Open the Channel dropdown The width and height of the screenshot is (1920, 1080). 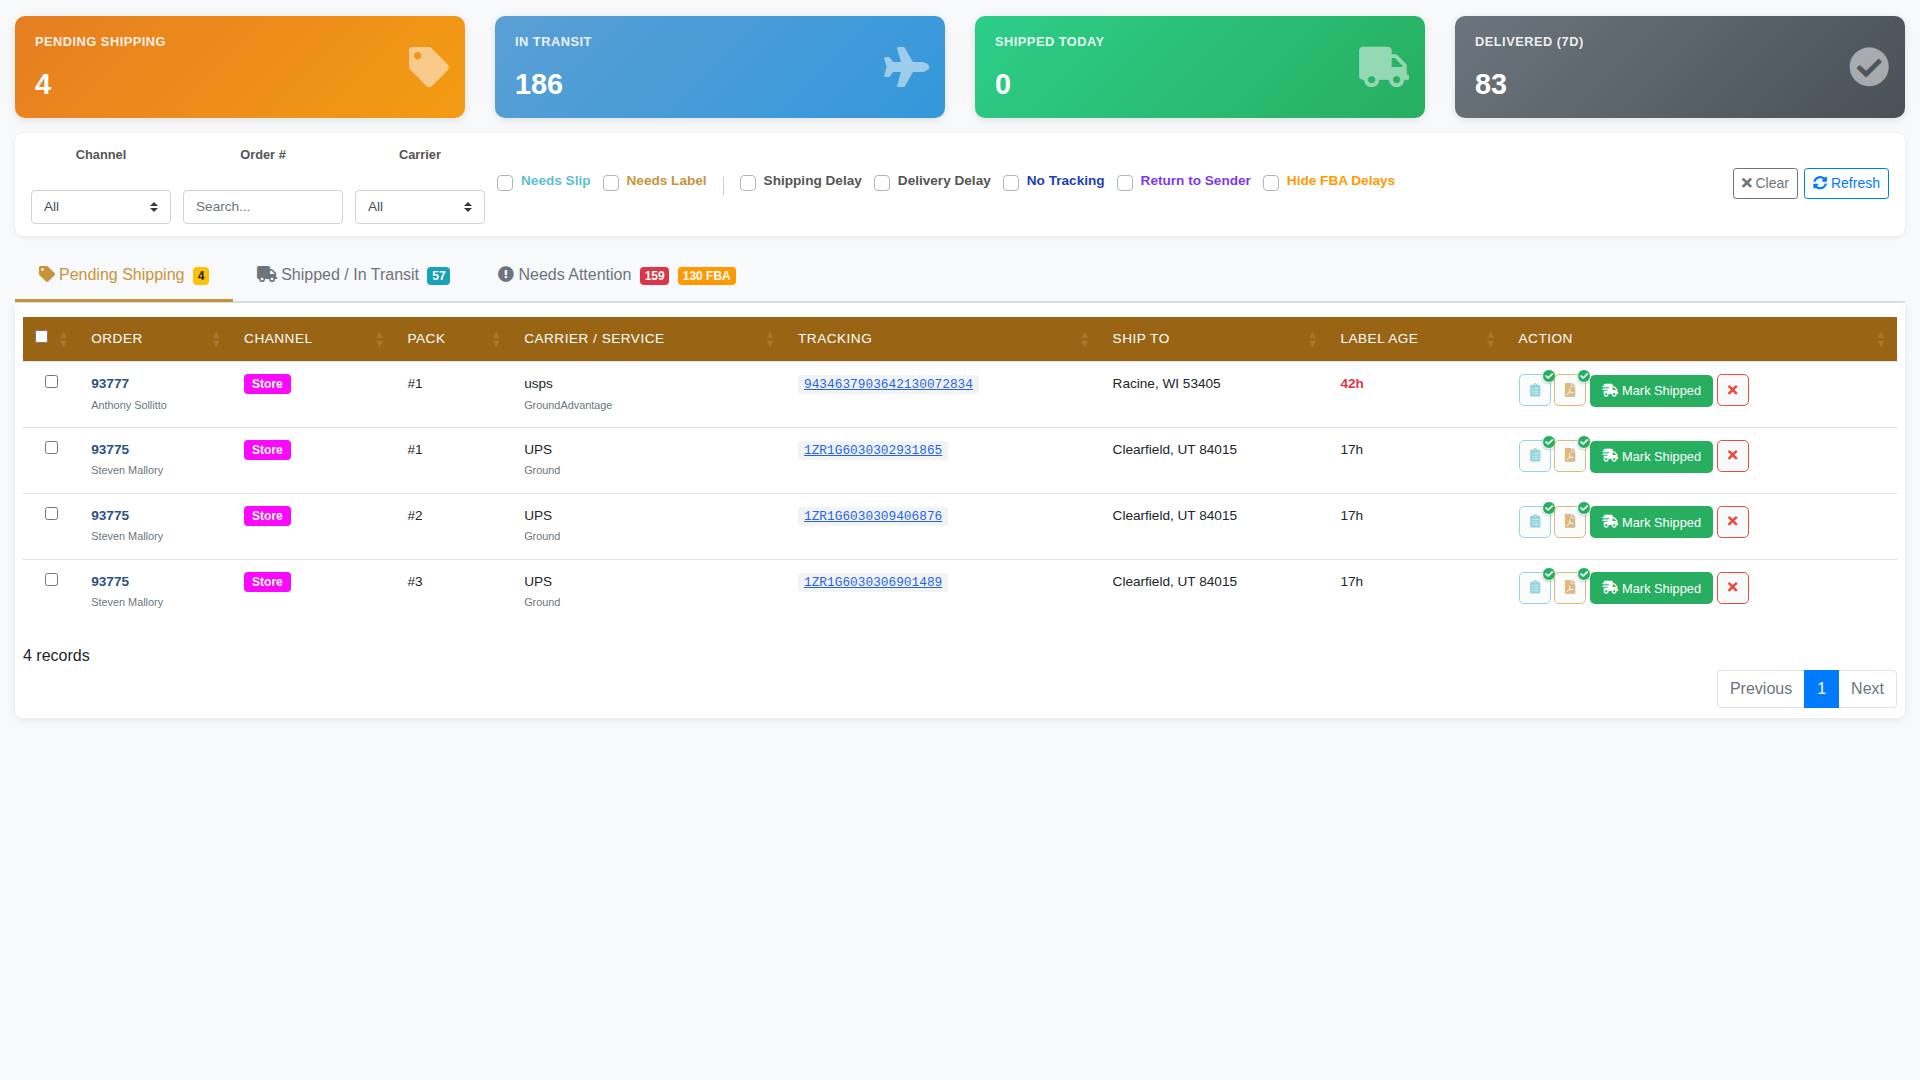point(100,206)
